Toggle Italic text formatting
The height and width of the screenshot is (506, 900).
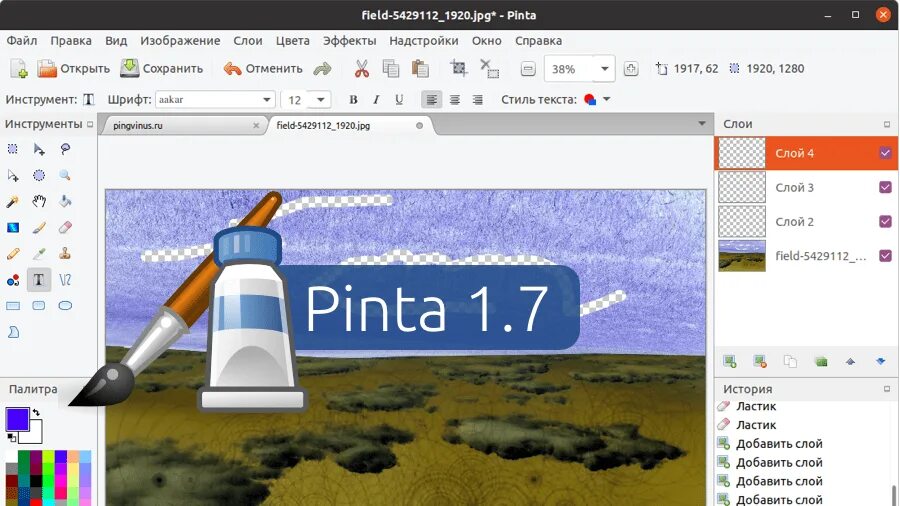[x=376, y=100]
